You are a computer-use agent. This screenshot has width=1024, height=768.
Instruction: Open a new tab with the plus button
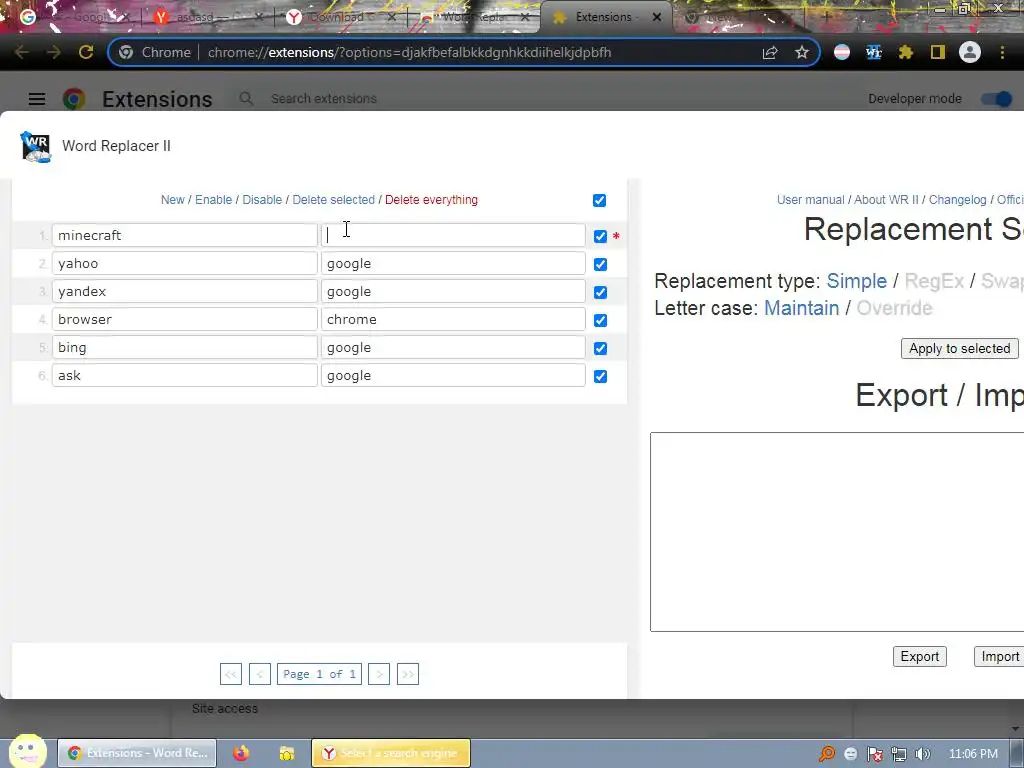click(x=825, y=17)
